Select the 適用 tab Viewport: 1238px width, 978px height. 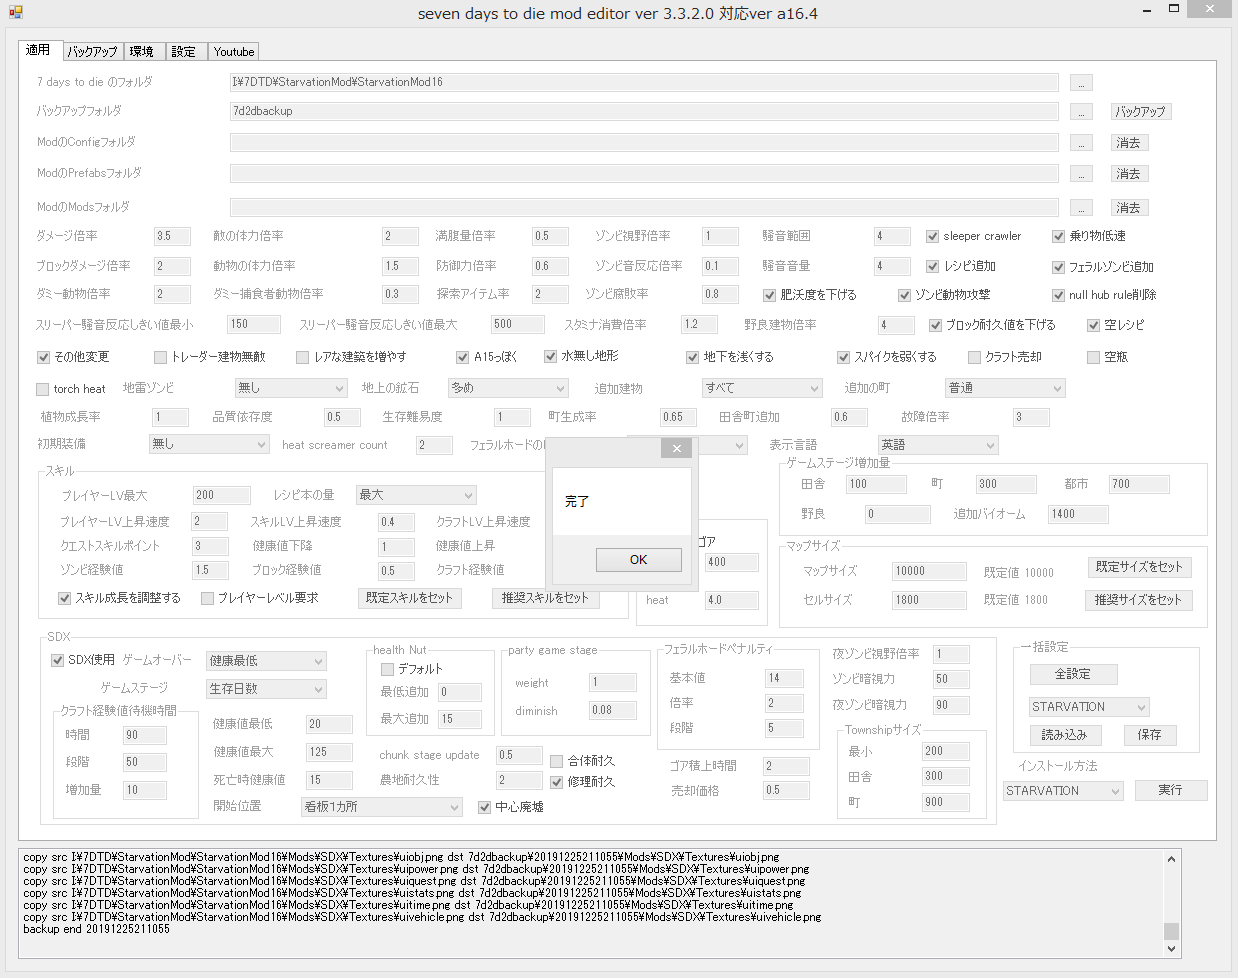tap(39, 49)
